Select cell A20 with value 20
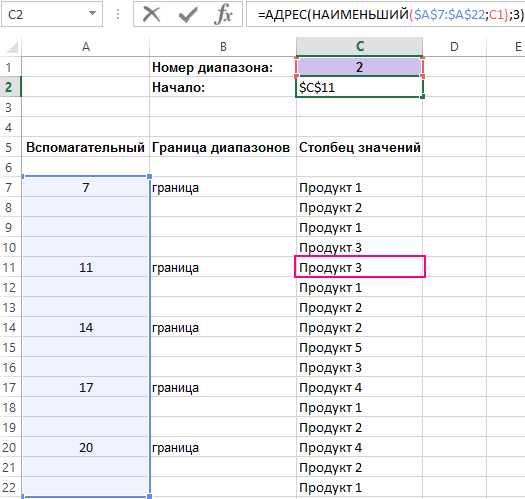Viewport: 525px width, 499px height. point(86,447)
